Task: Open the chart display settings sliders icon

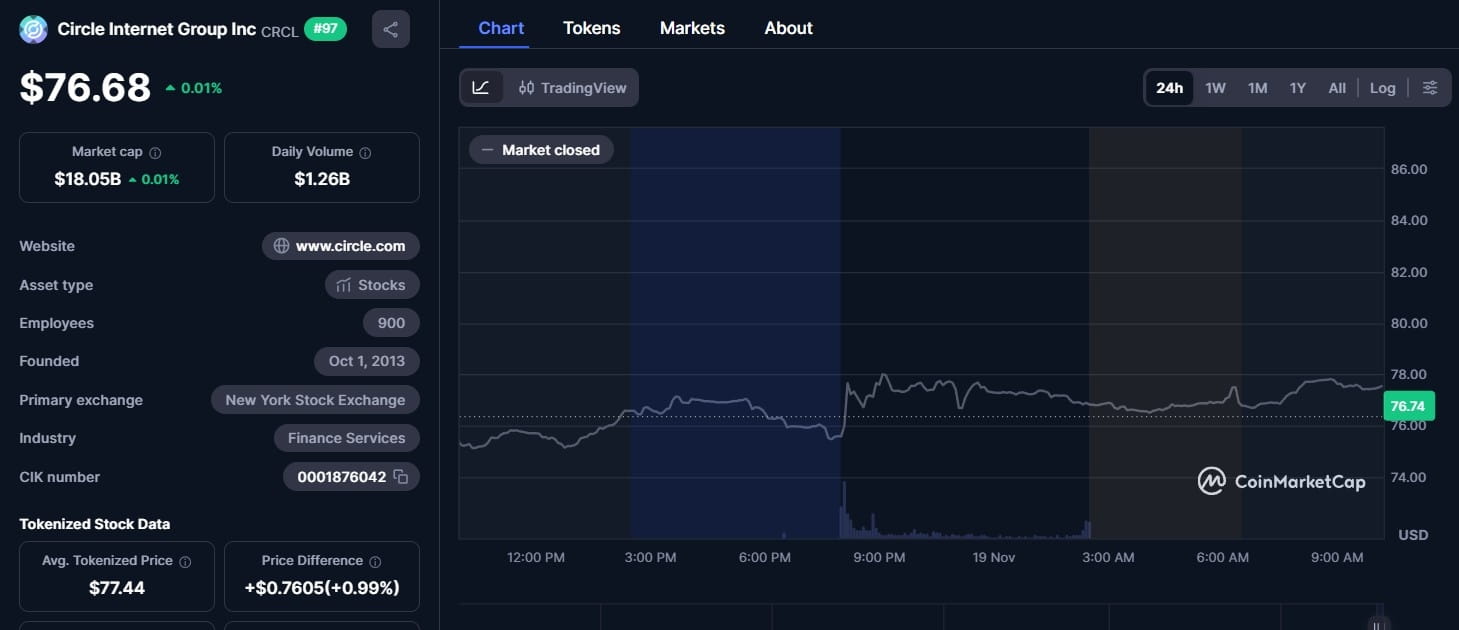Action: click(x=1430, y=87)
